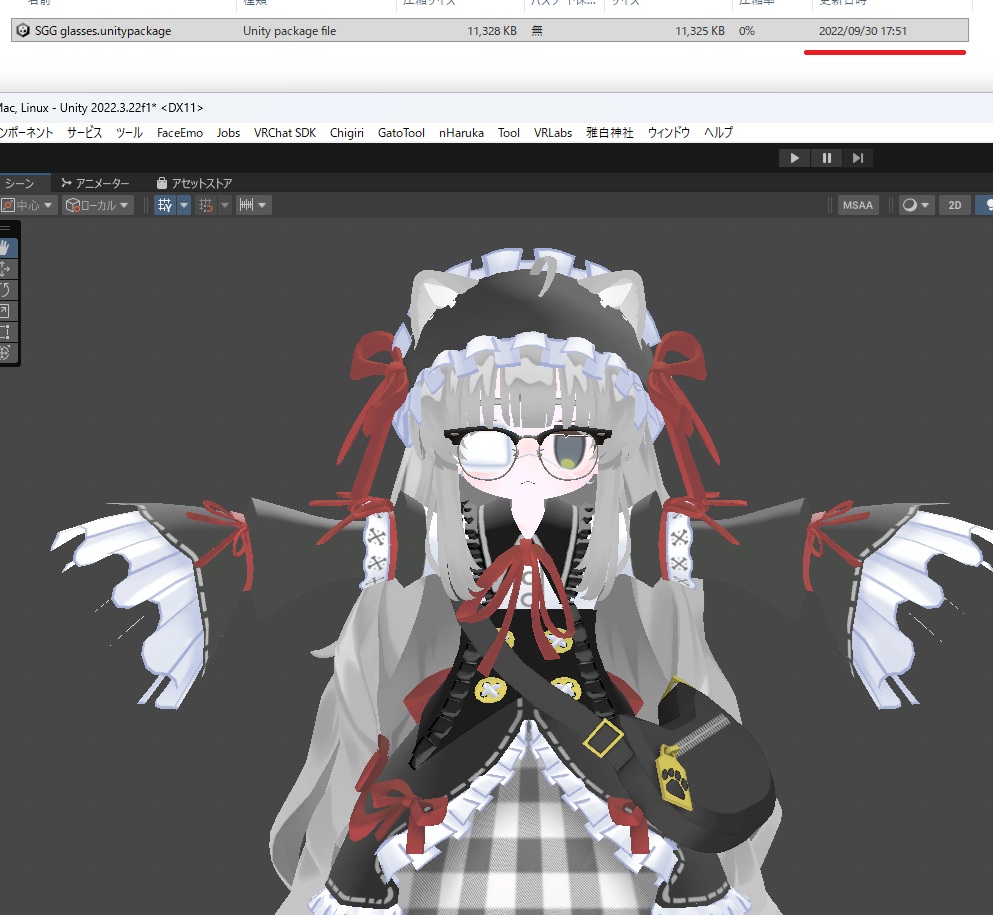Open the draw mode shading dropdown

click(x=915, y=205)
